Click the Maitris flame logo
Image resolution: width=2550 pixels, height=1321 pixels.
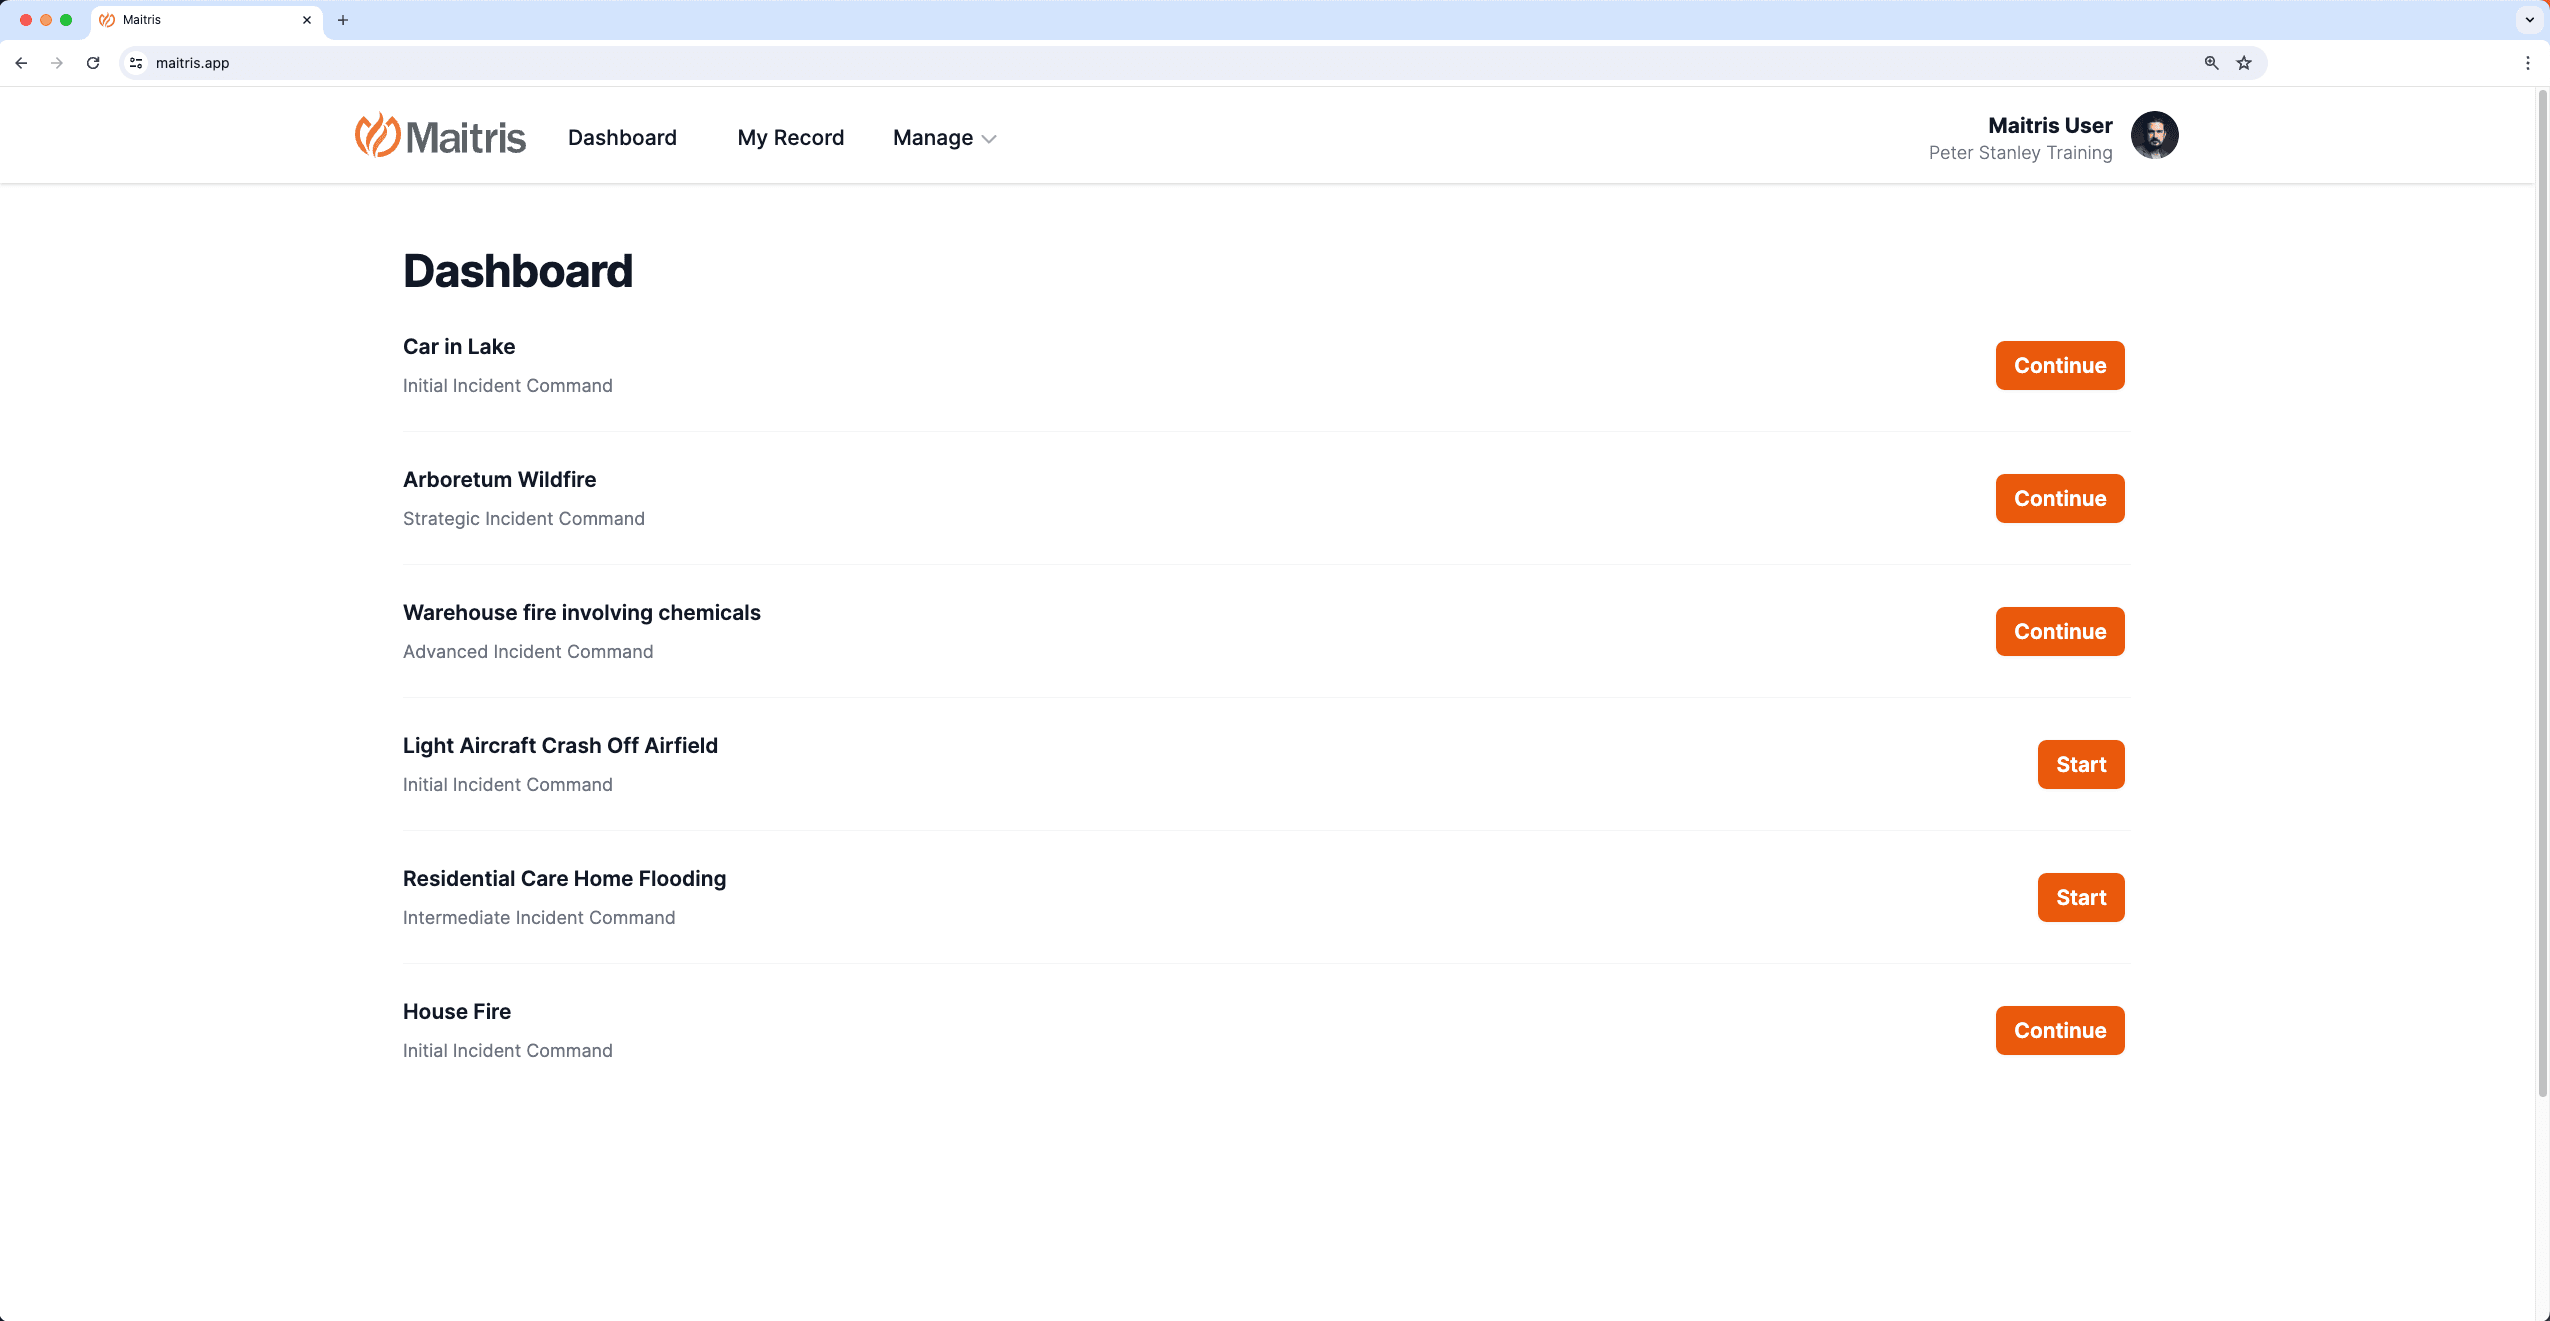click(378, 135)
